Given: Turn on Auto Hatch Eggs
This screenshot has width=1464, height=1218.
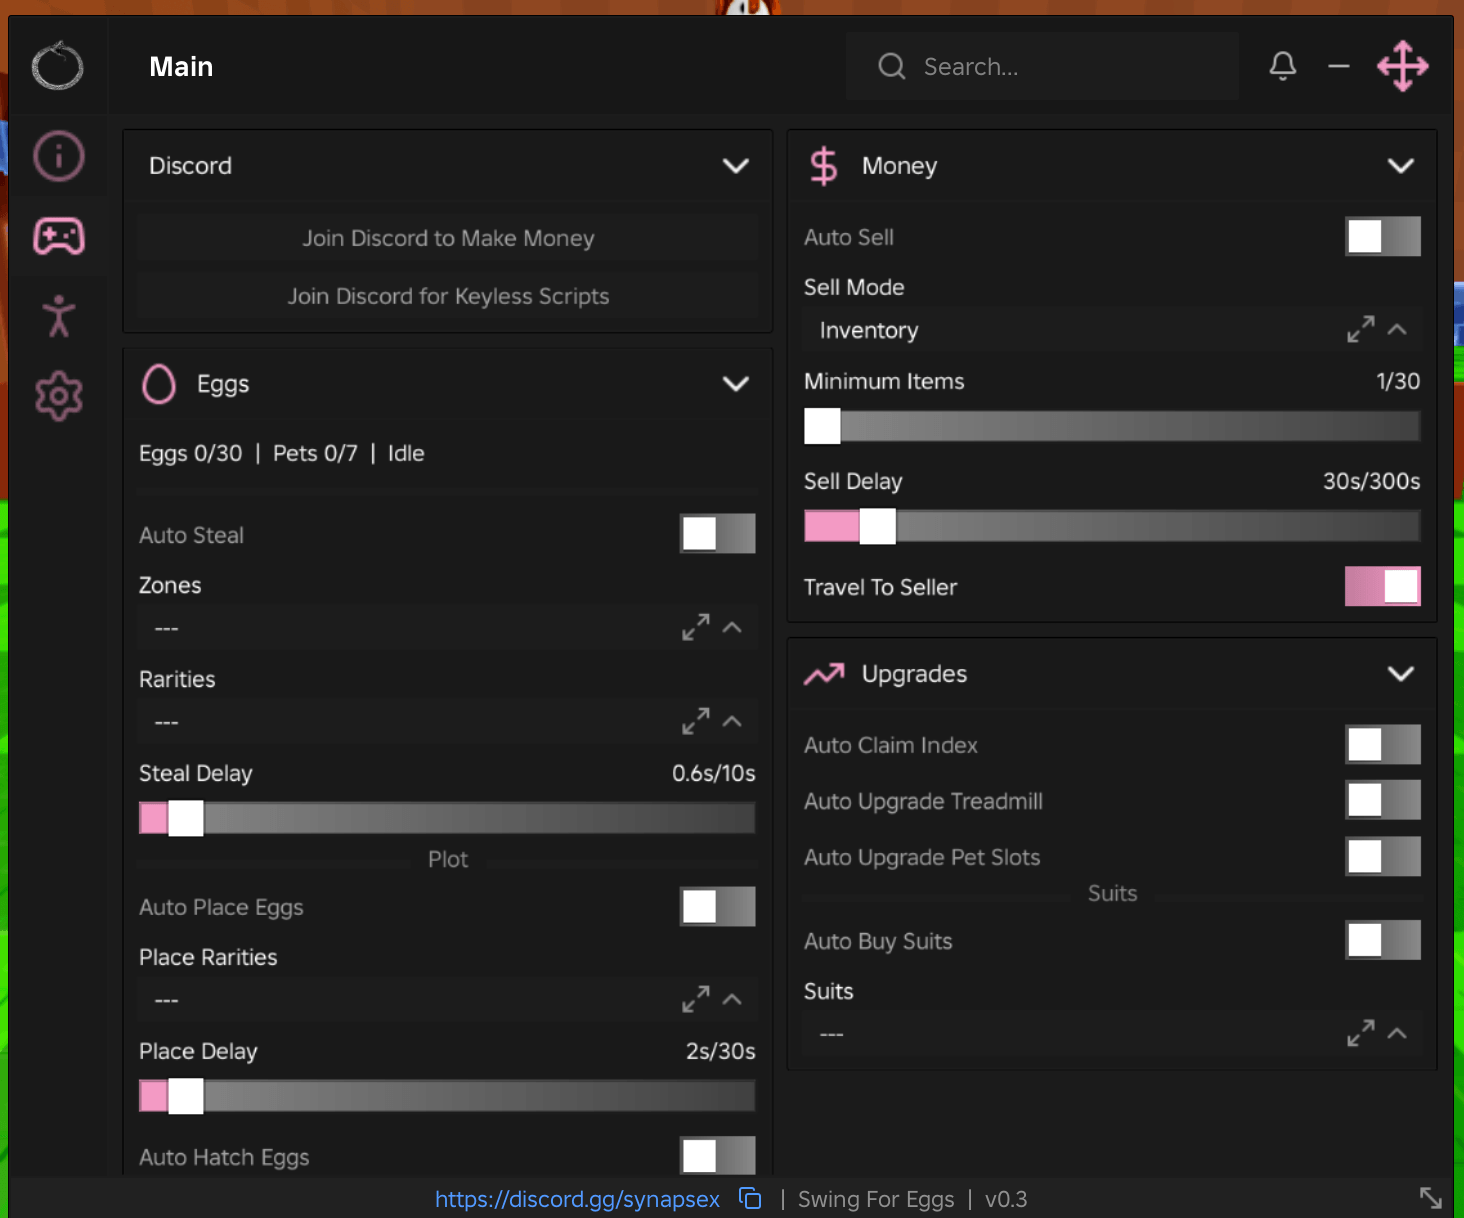Looking at the screenshot, I should point(718,1156).
